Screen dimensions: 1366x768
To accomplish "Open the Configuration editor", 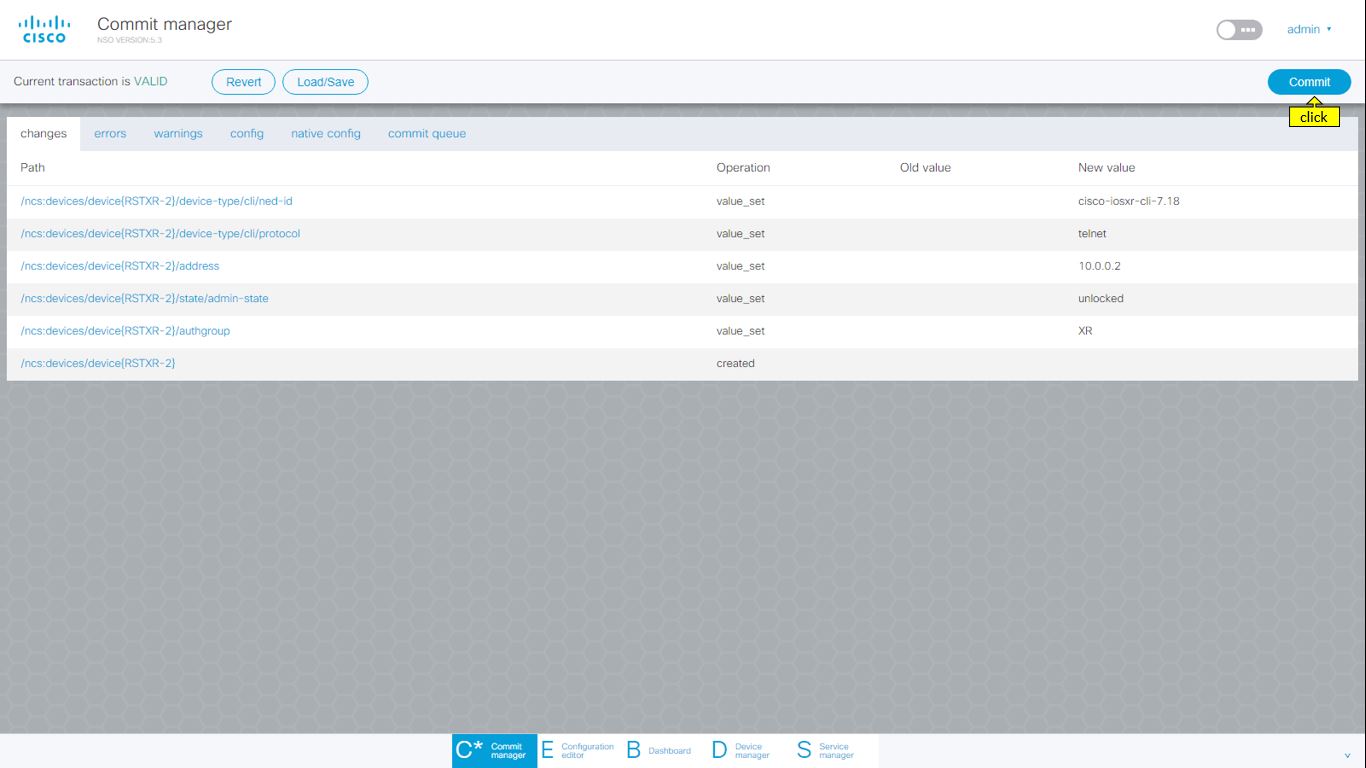I will click(x=579, y=750).
